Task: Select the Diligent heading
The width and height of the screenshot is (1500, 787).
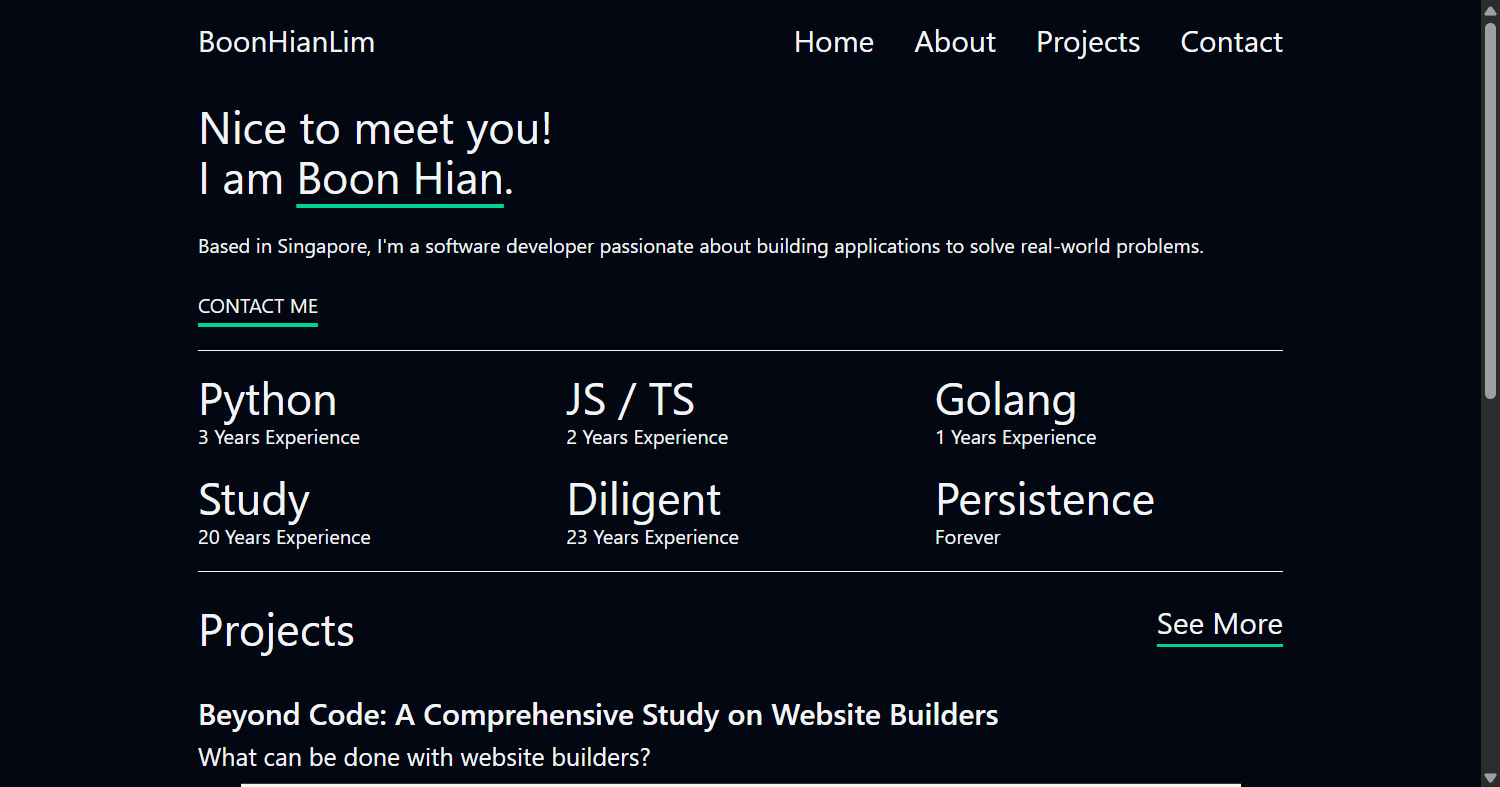Action: pos(644,500)
